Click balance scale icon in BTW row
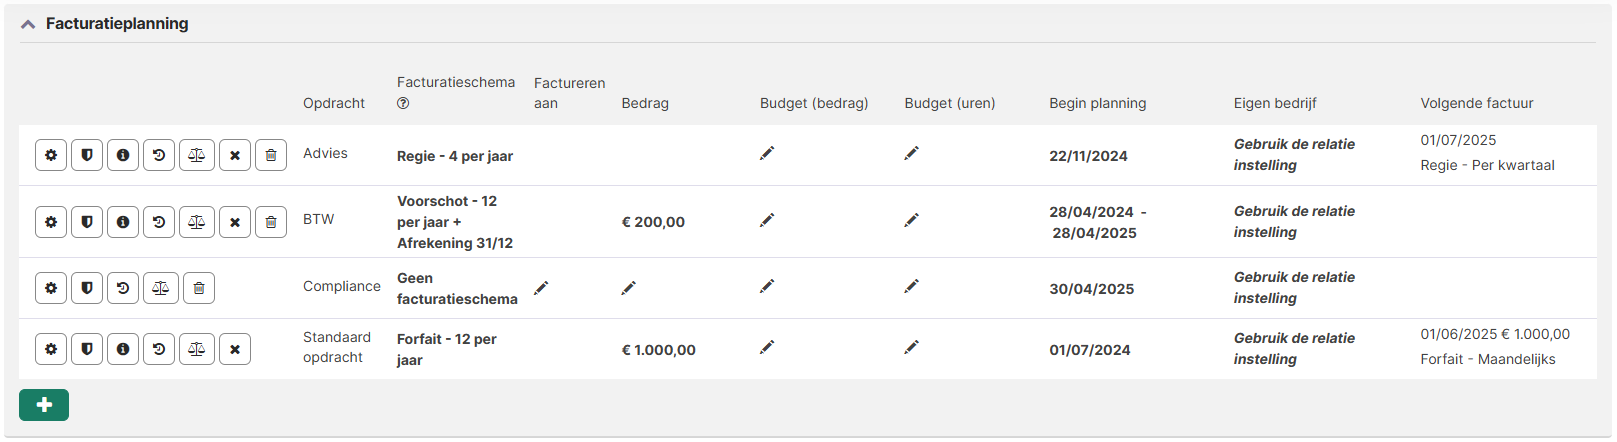Screen dimensions: 1617x442 pos(197,222)
